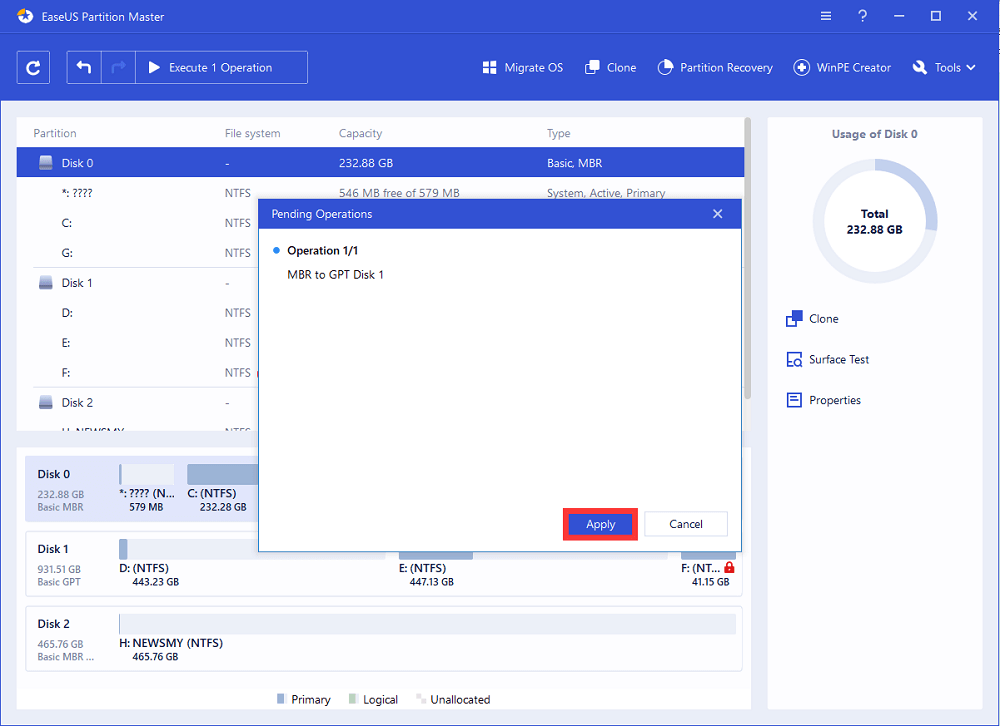
Task: Click the H: NEWSMY partition bar
Action: click(427, 624)
